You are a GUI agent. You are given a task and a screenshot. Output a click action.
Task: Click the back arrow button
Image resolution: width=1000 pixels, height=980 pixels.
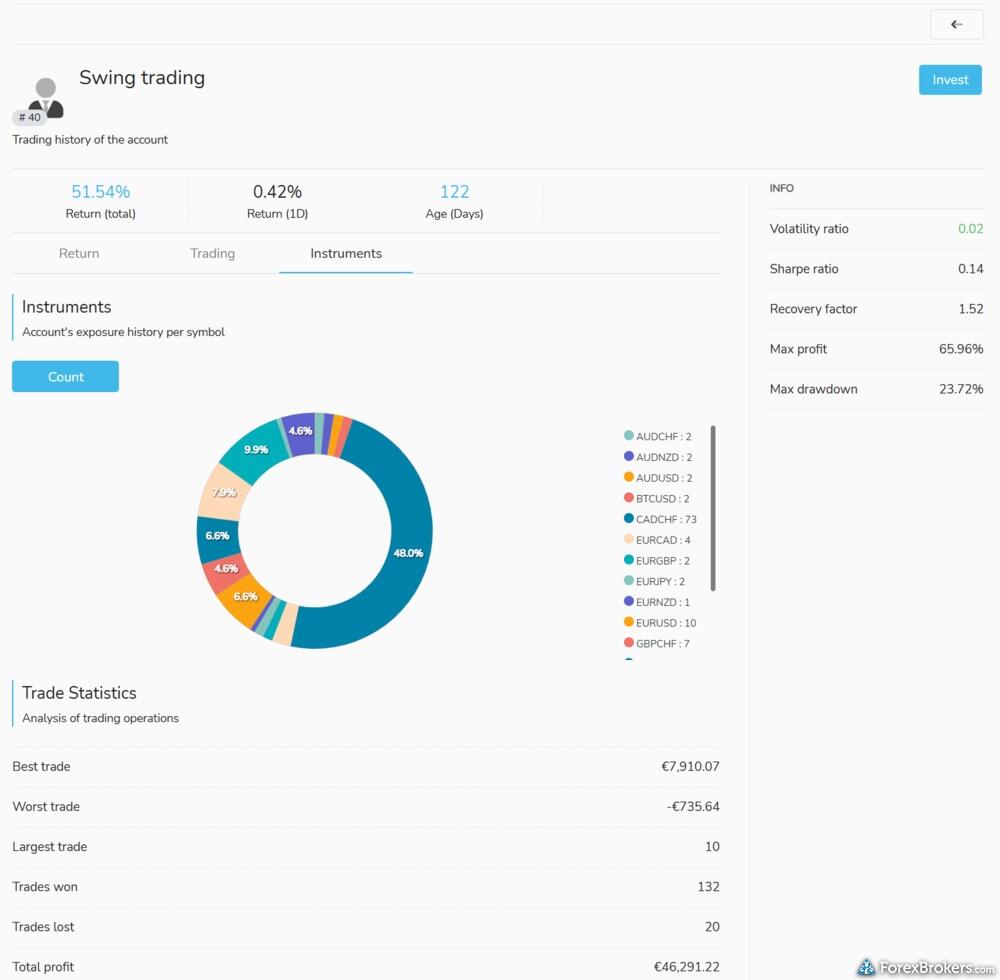click(x=956, y=24)
